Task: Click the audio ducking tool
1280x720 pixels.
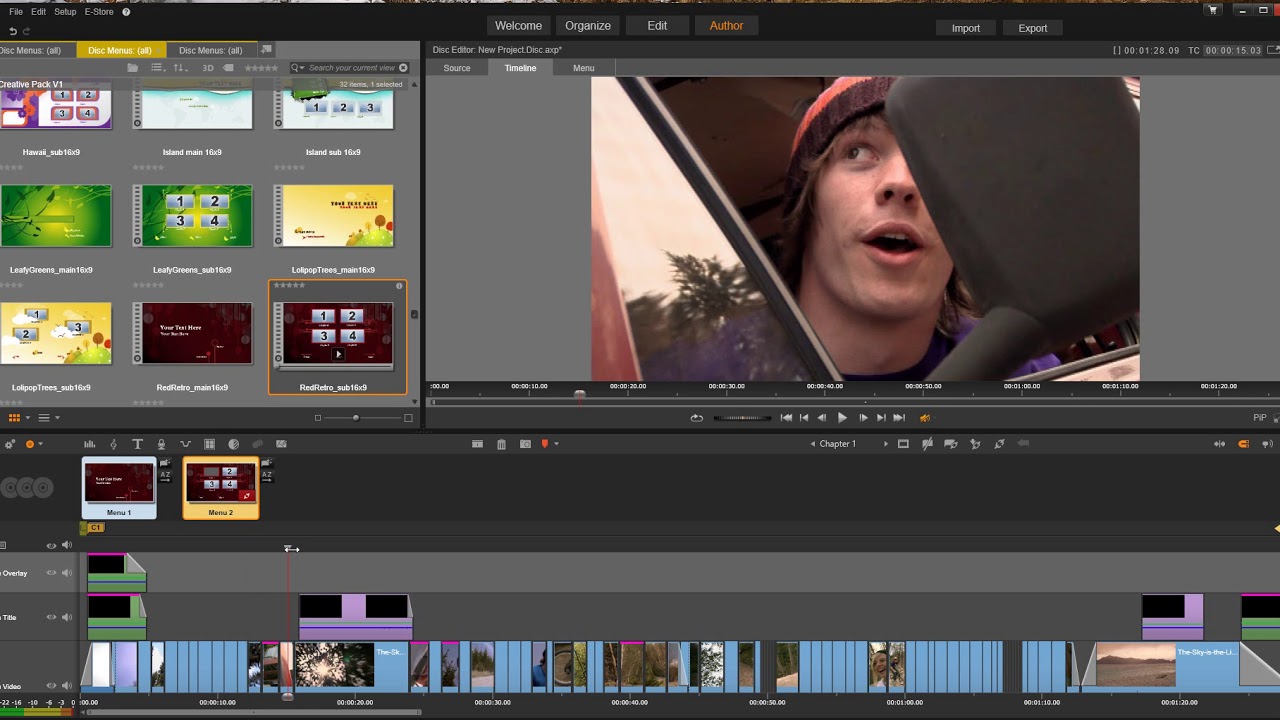Action: point(185,444)
